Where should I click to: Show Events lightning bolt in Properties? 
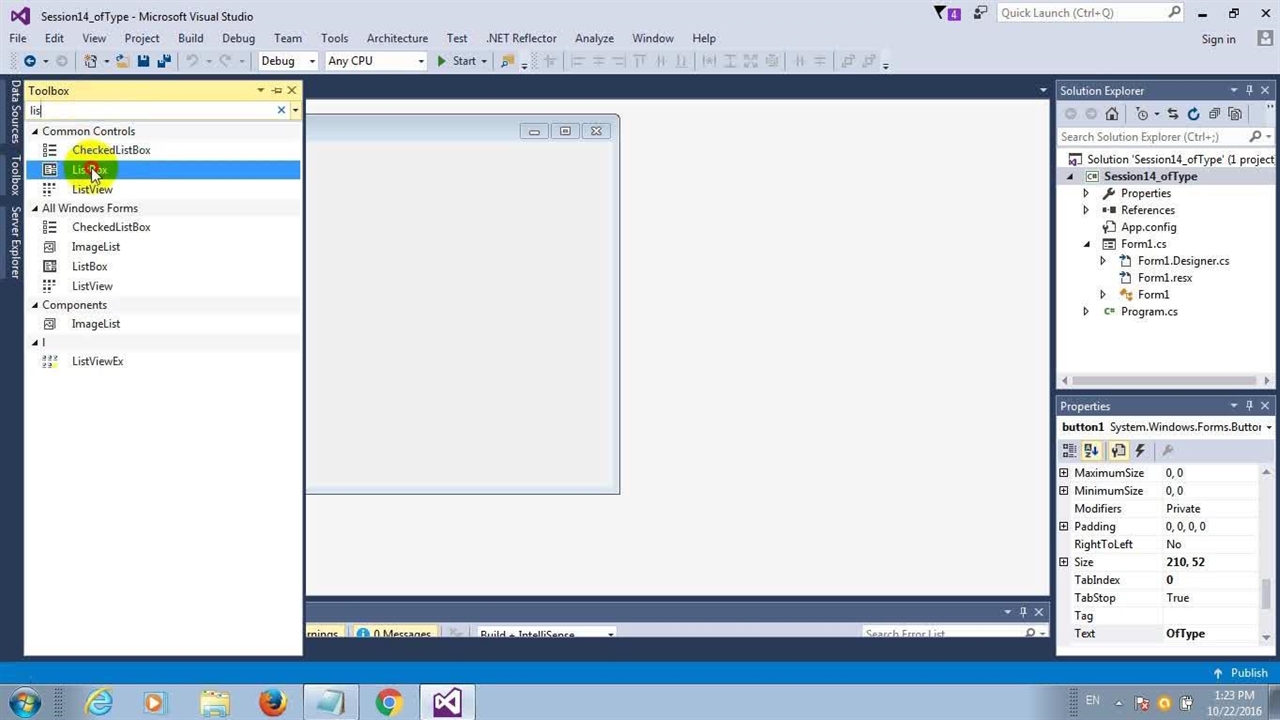(x=1140, y=451)
